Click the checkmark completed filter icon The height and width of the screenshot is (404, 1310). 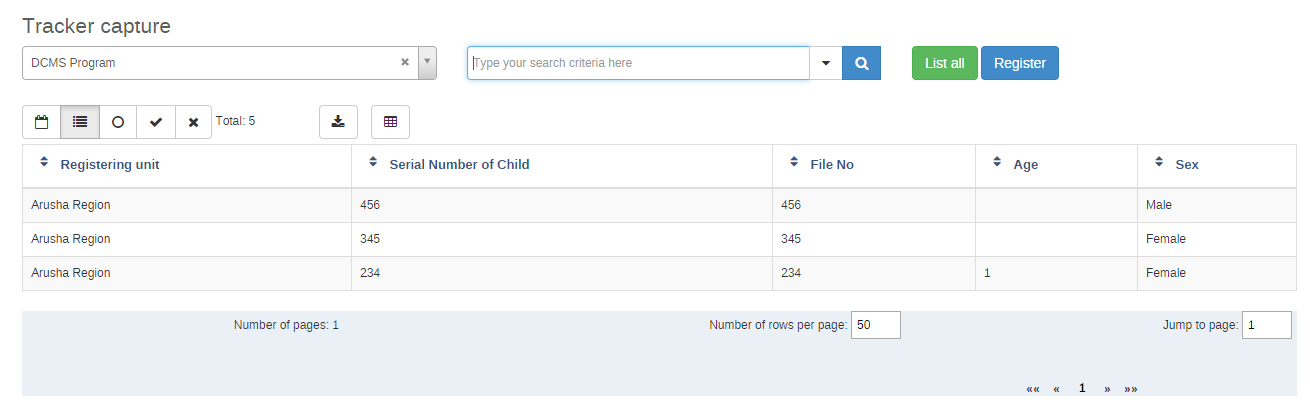(x=156, y=122)
